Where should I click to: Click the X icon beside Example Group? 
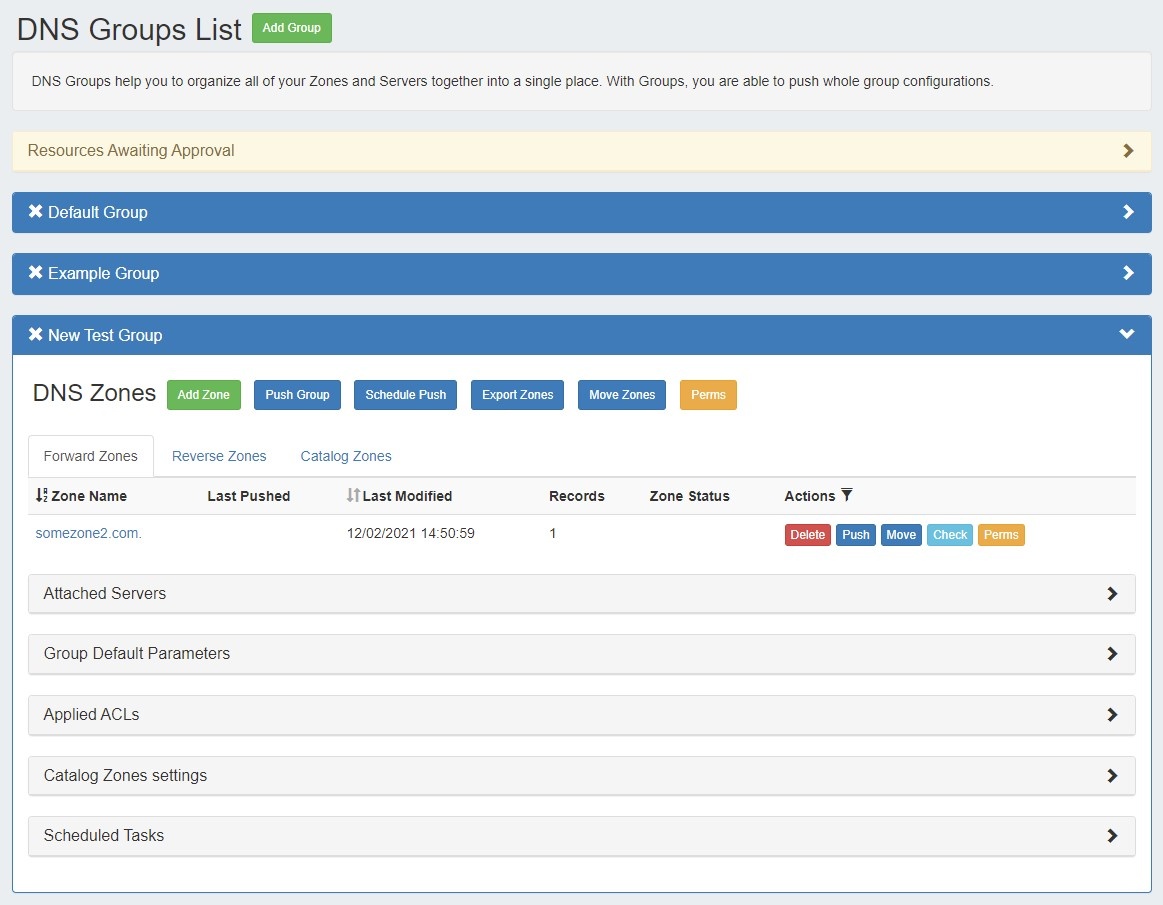[x=36, y=273]
